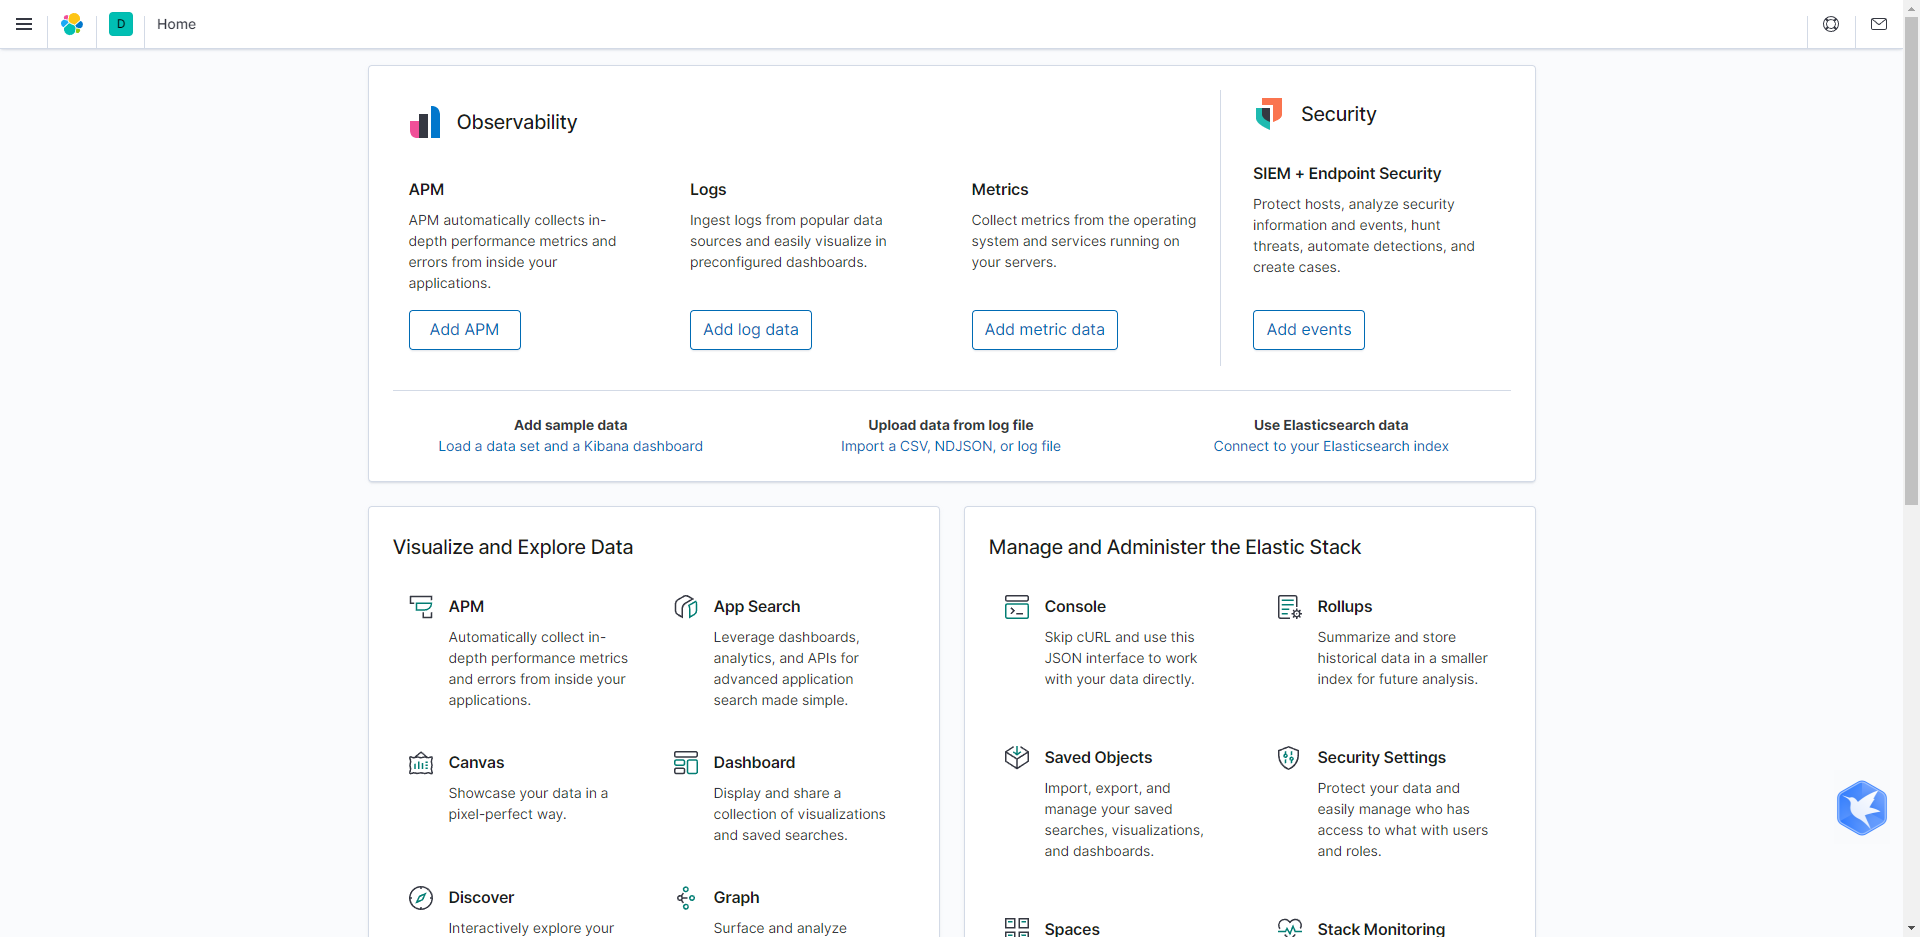Click the floating blue bird widget
Screen dimensions: 1920x937
(x=1862, y=808)
